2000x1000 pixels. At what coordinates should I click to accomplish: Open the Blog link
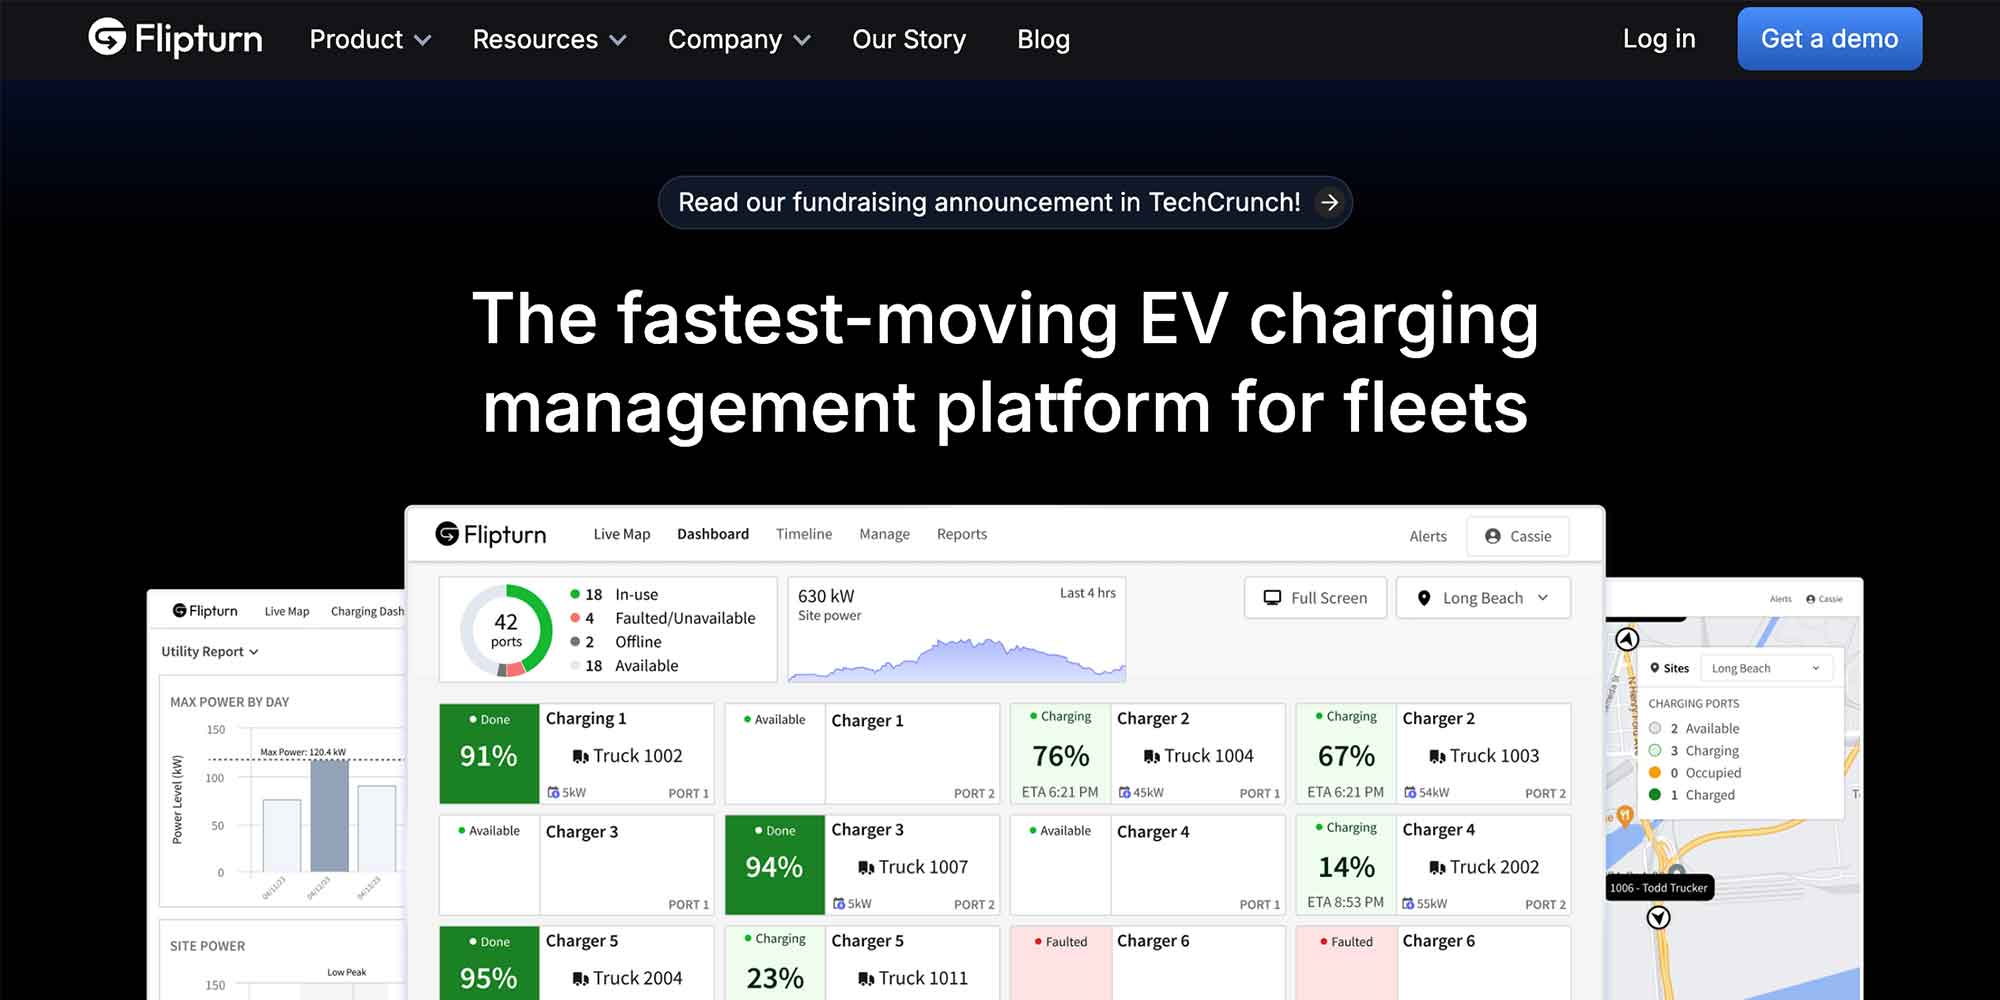tap(1043, 39)
